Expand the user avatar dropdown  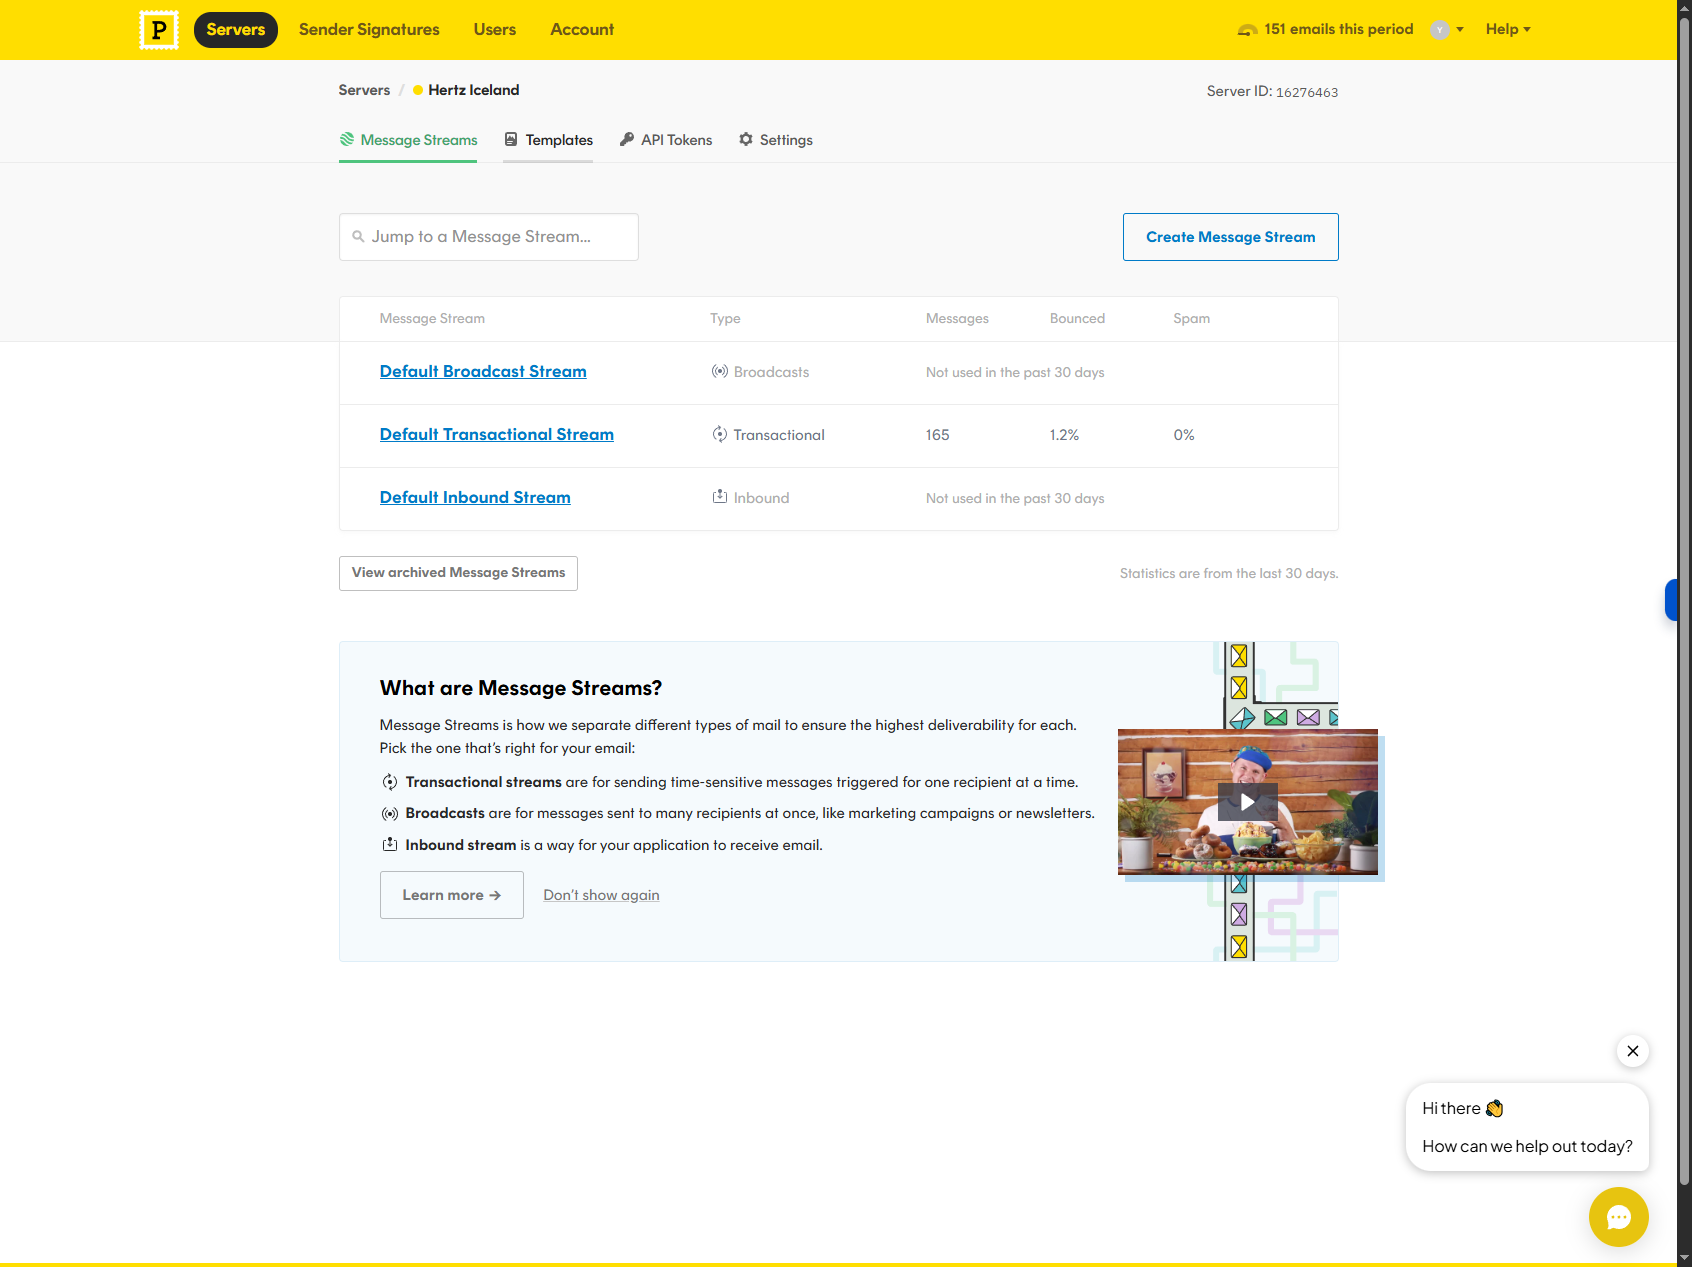(1447, 29)
